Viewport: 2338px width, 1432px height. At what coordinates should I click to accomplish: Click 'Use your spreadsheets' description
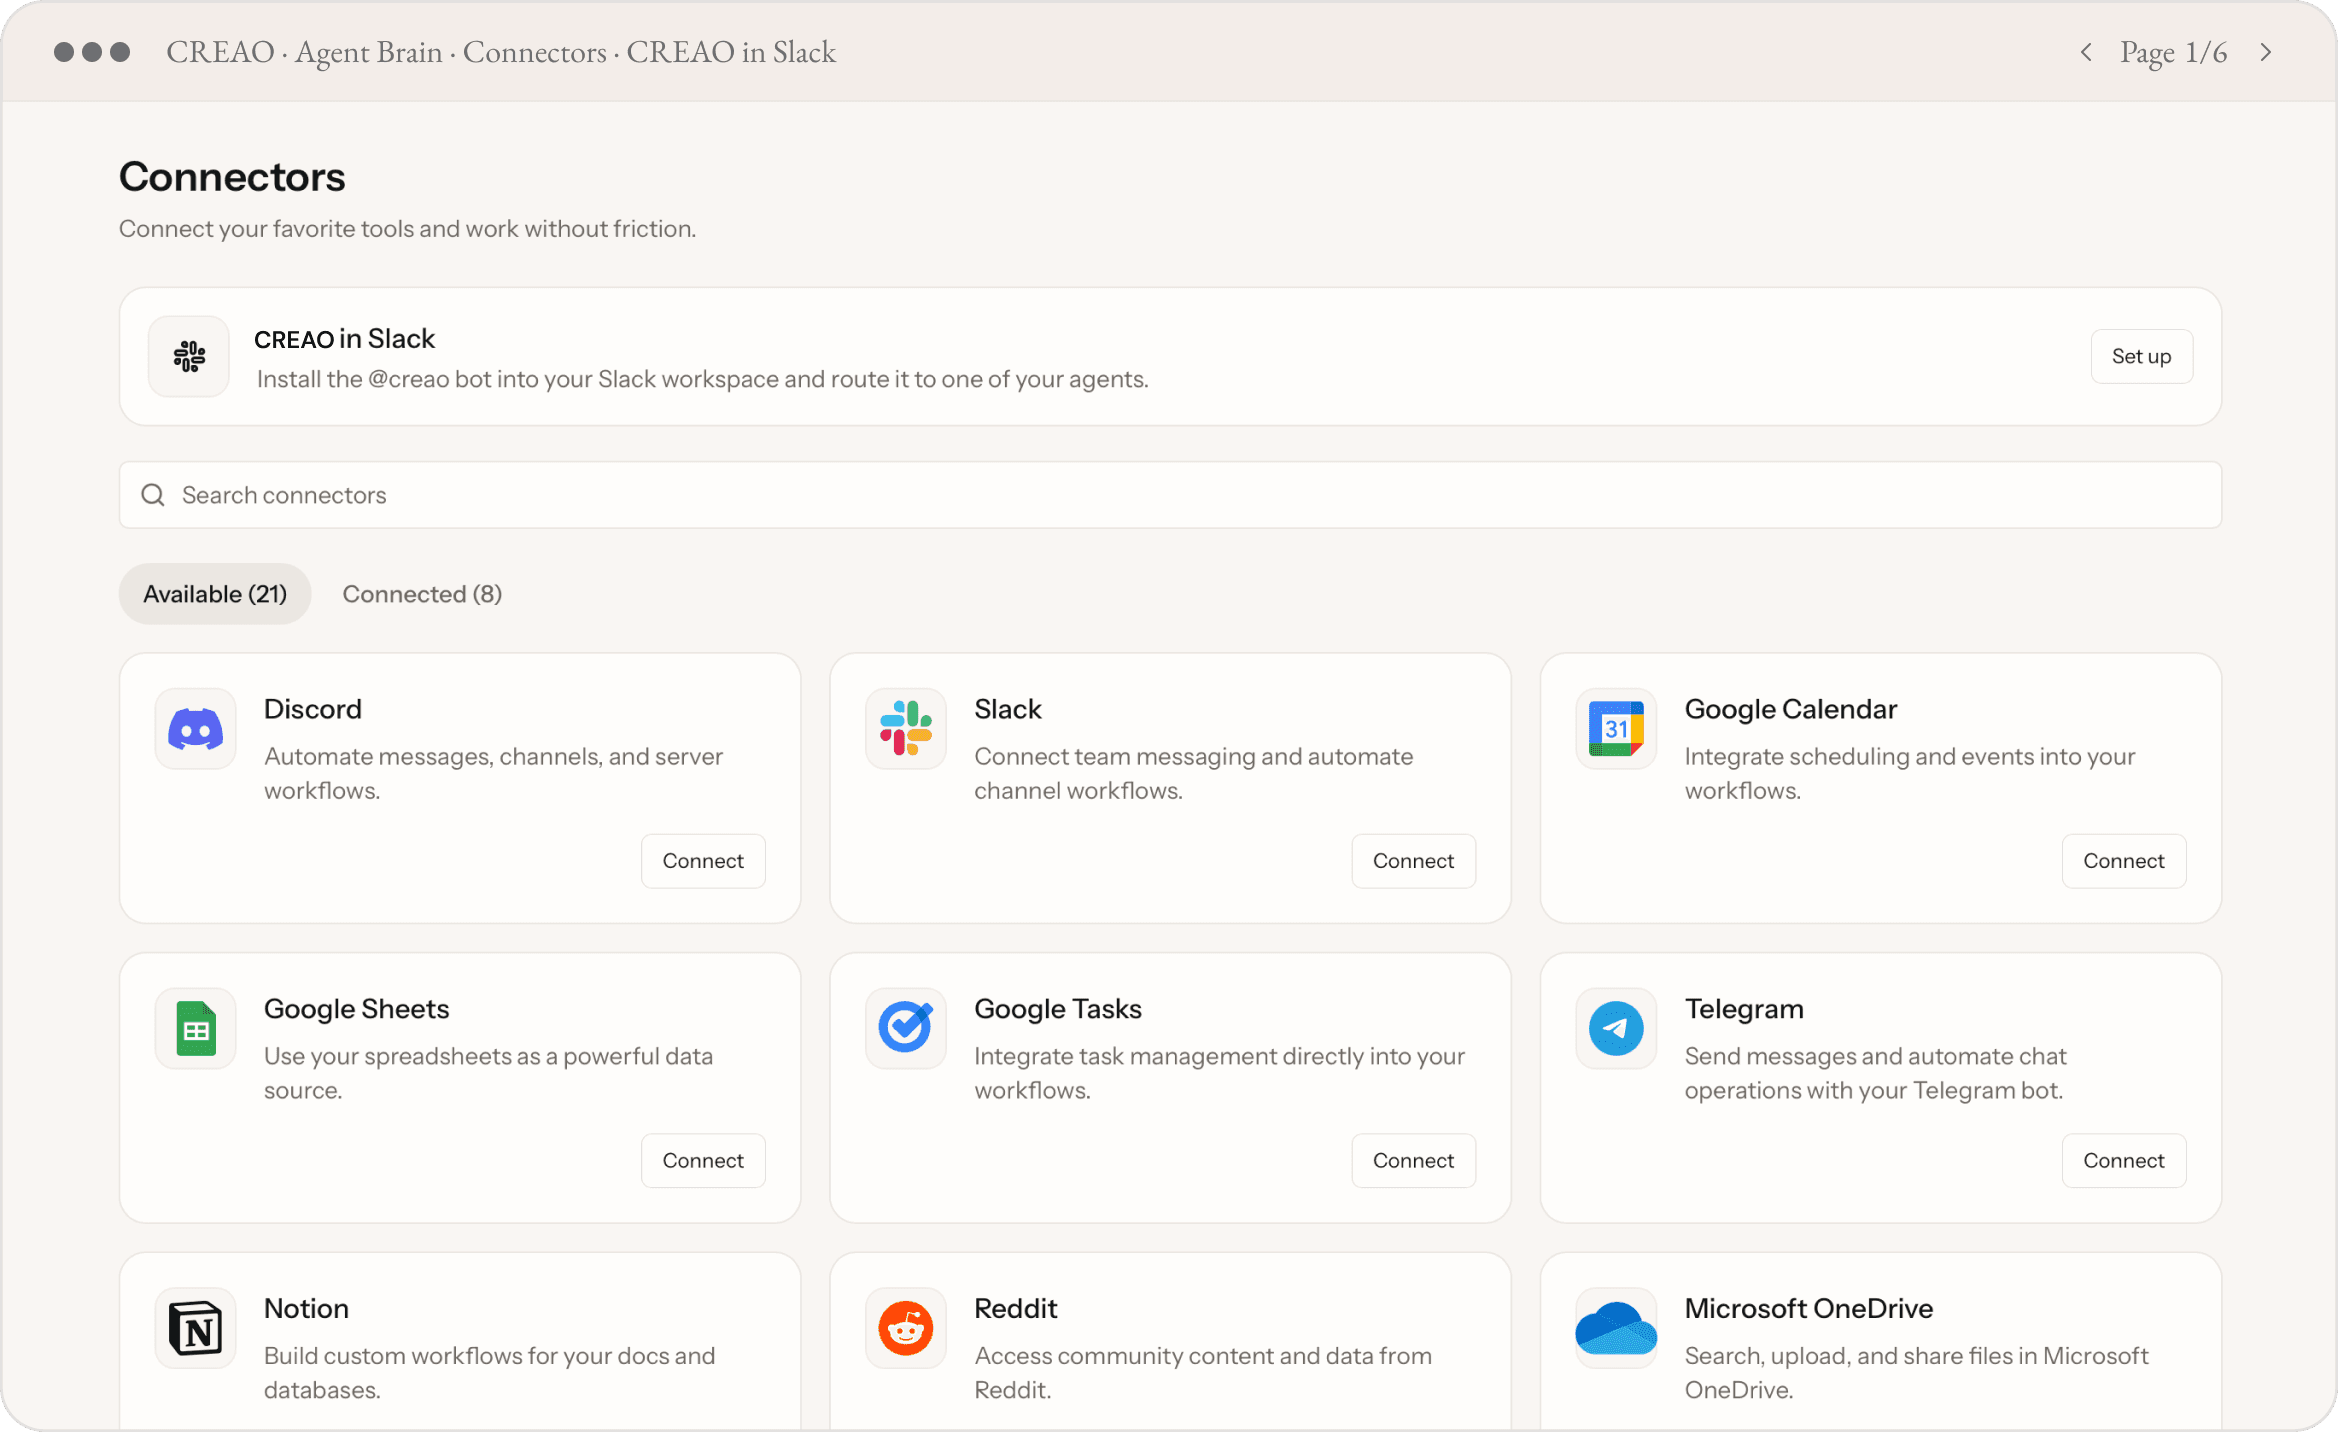(x=489, y=1074)
